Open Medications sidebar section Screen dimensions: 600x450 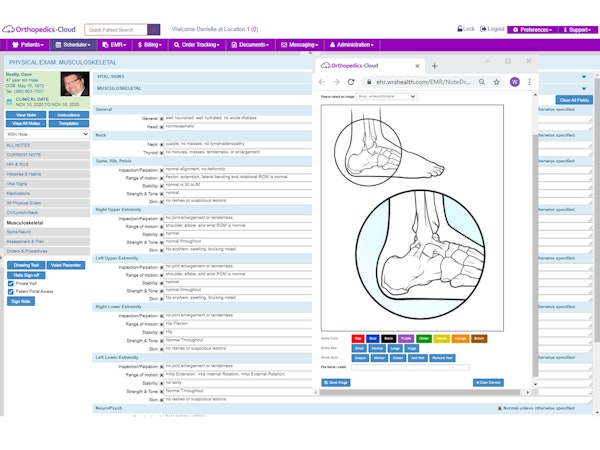47,194
